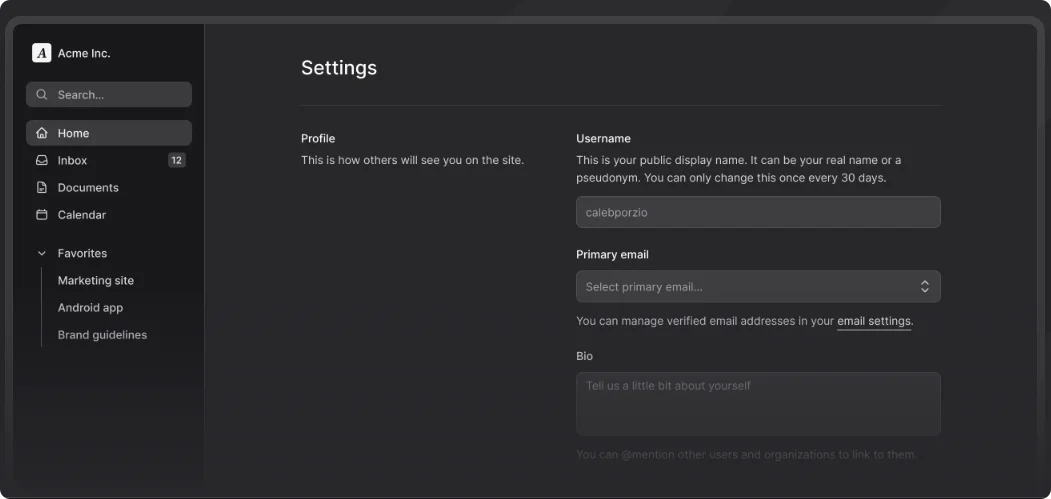This screenshot has height=499, width=1051.
Task: Click the Documents file icon
Action: pos(42,188)
